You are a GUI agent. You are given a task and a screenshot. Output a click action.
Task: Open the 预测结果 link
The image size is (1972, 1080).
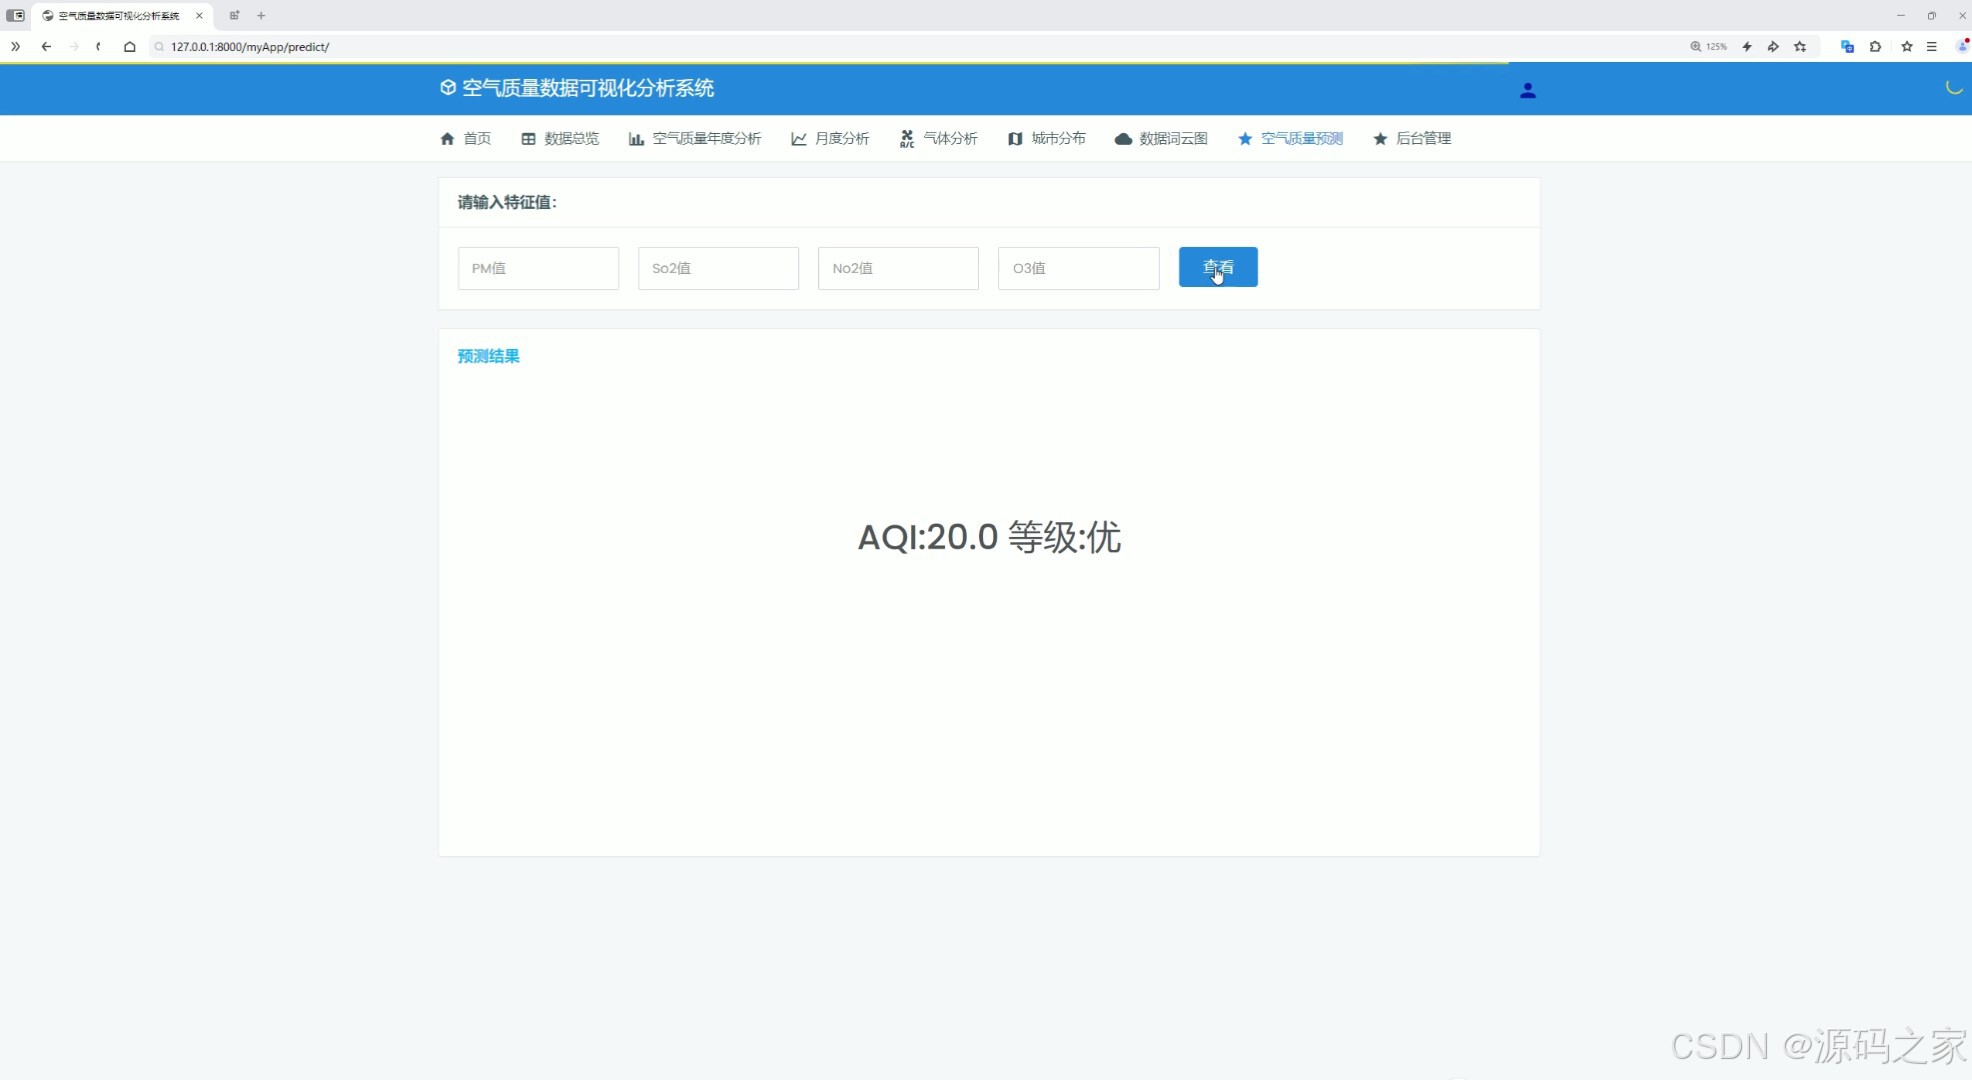point(488,356)
